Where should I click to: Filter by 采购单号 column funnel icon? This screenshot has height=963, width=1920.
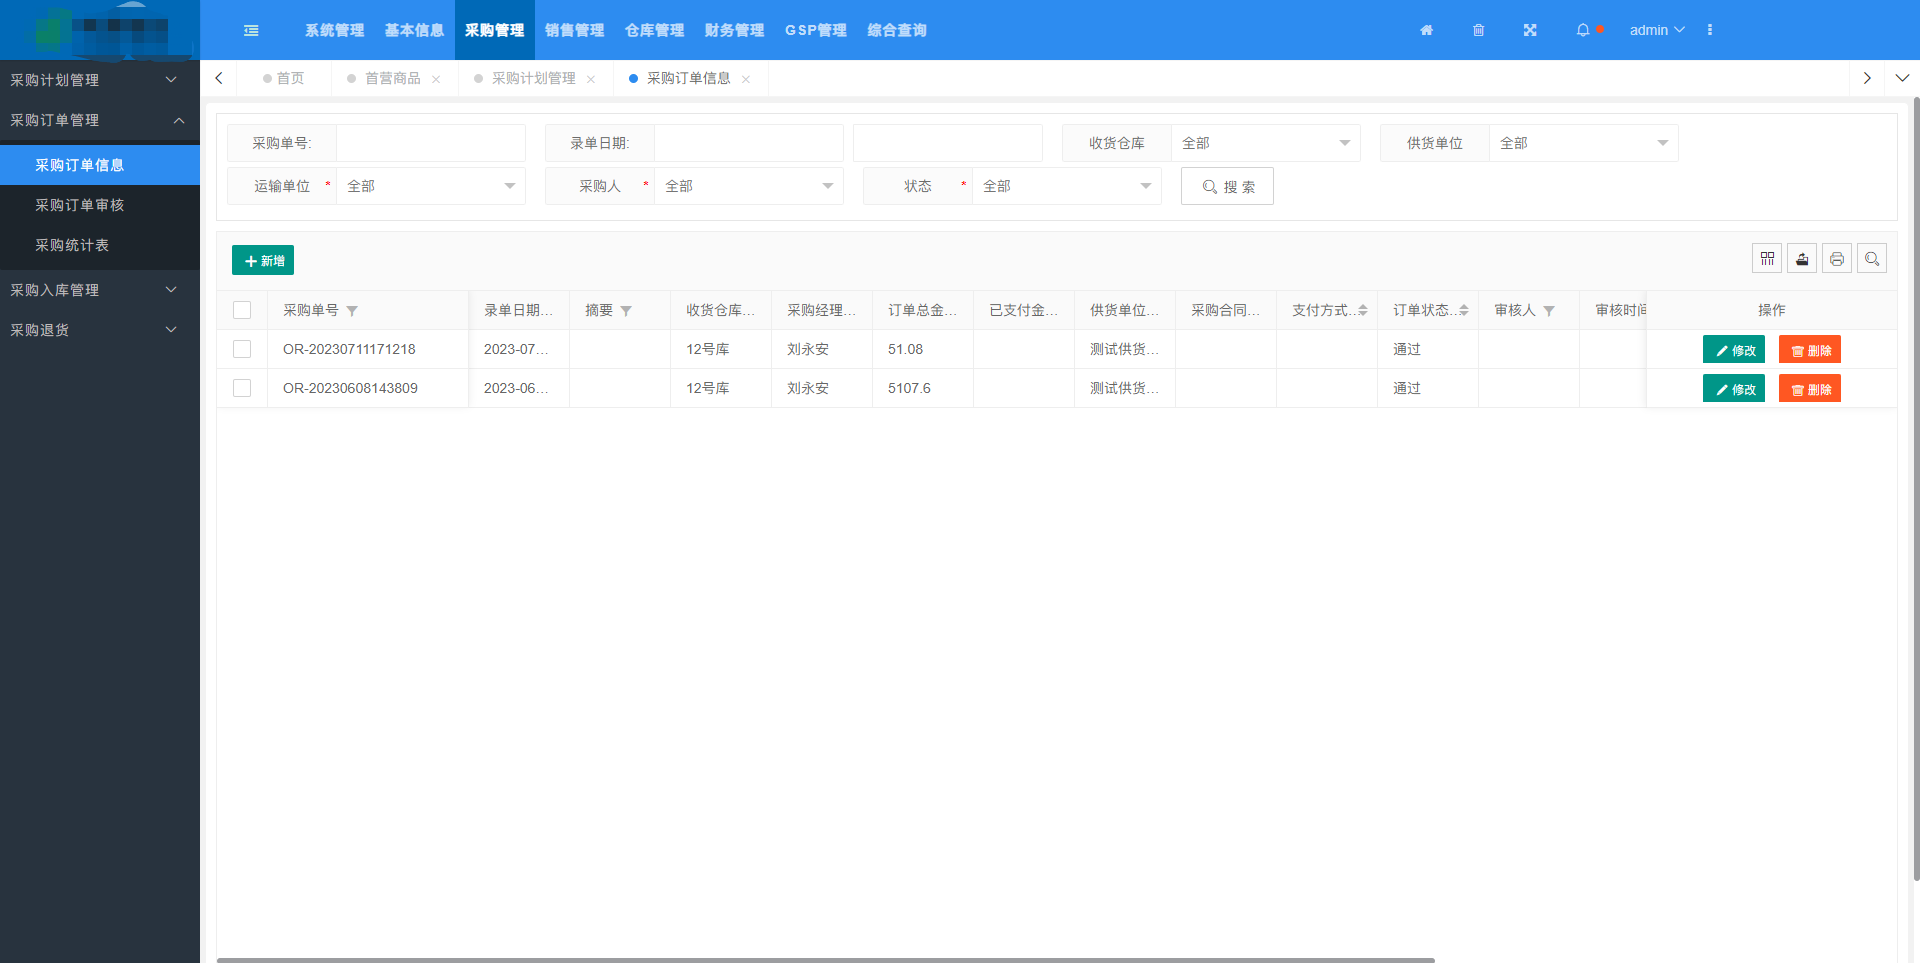(x=352, y=311)
